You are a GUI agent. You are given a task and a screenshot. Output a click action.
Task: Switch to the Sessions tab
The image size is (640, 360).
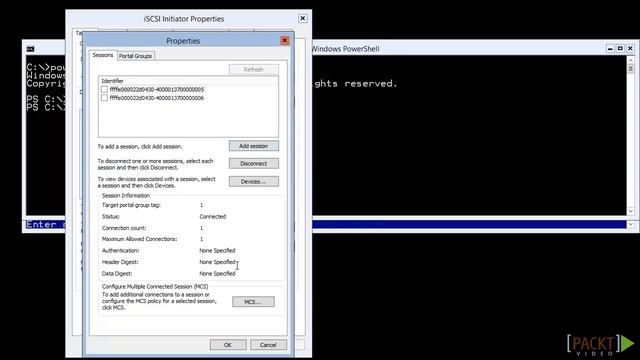(103, 55)
